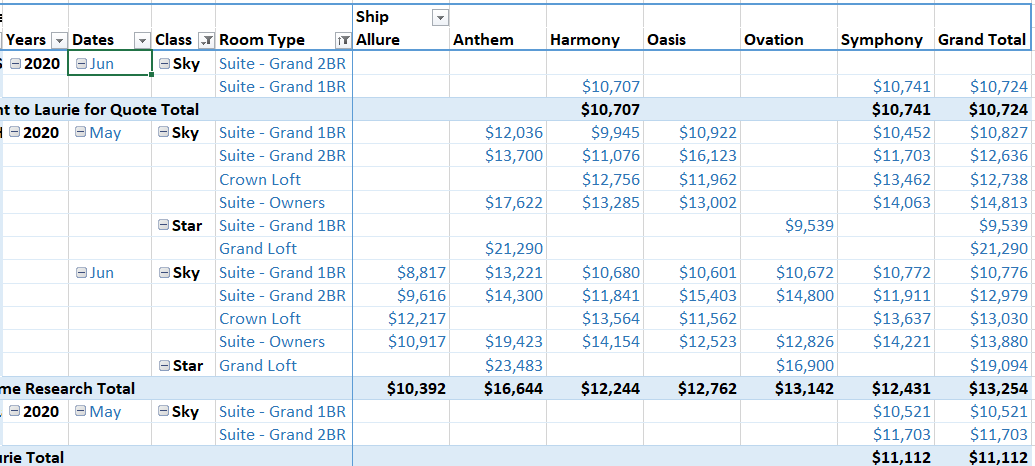The image size is (1035, 466).
Task: Open the Room Type sort filter button
Action: 343,41
